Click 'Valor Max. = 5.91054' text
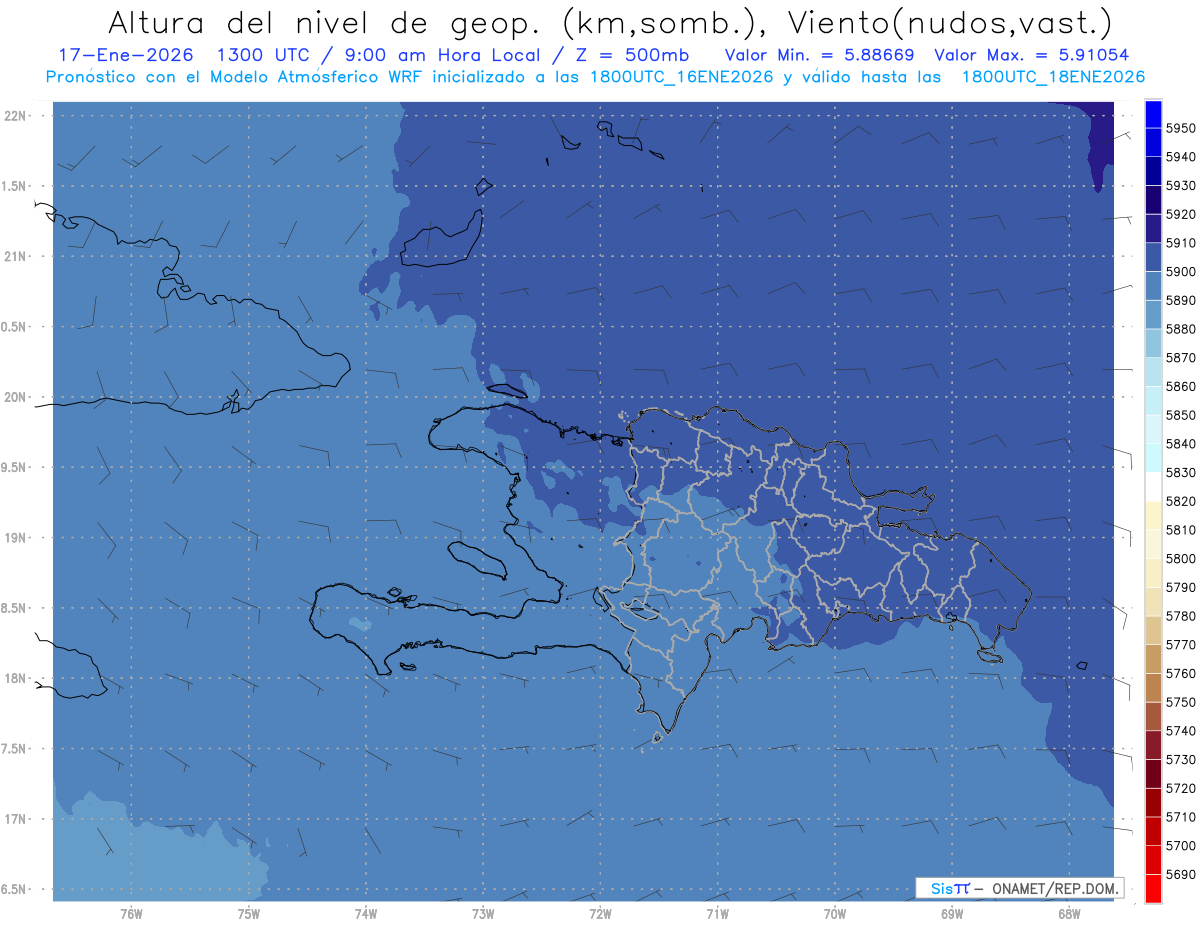 pos(1032,54)
